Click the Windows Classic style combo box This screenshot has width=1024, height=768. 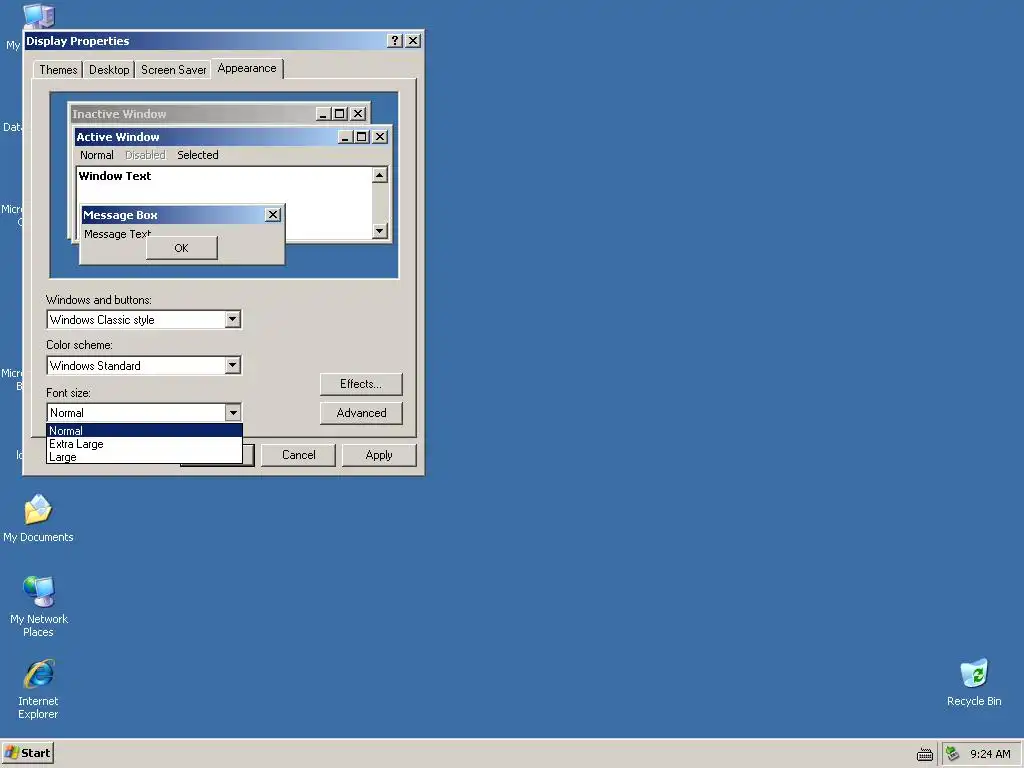click(144, 319)
